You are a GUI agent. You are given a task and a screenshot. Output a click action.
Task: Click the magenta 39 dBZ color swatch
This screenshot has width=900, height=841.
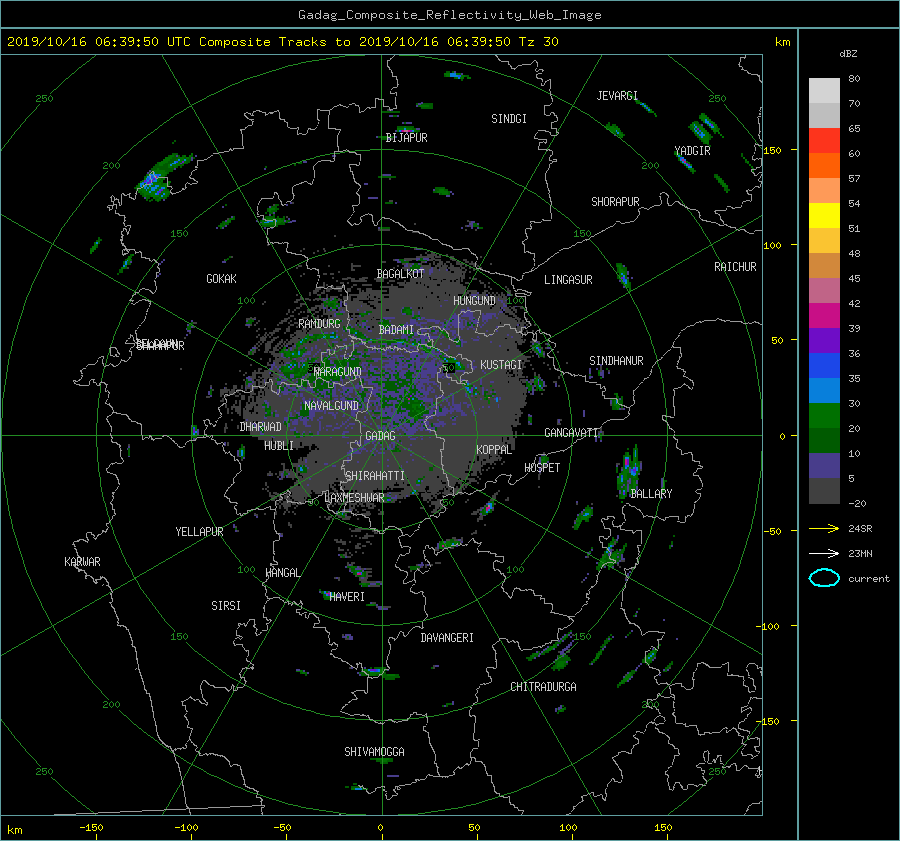pos(824,316)
